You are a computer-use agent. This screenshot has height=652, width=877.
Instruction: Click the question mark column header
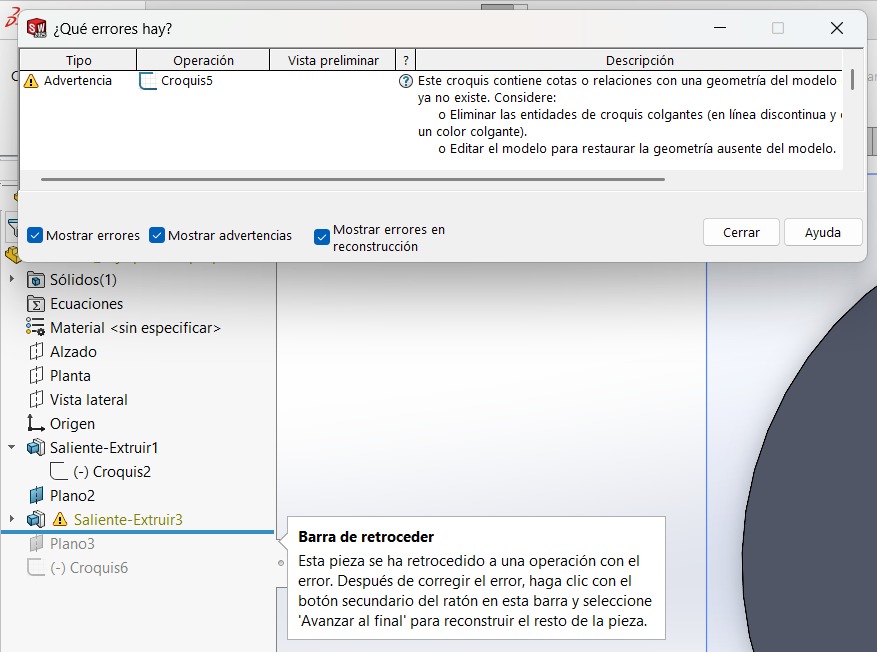tap(406, 60)
